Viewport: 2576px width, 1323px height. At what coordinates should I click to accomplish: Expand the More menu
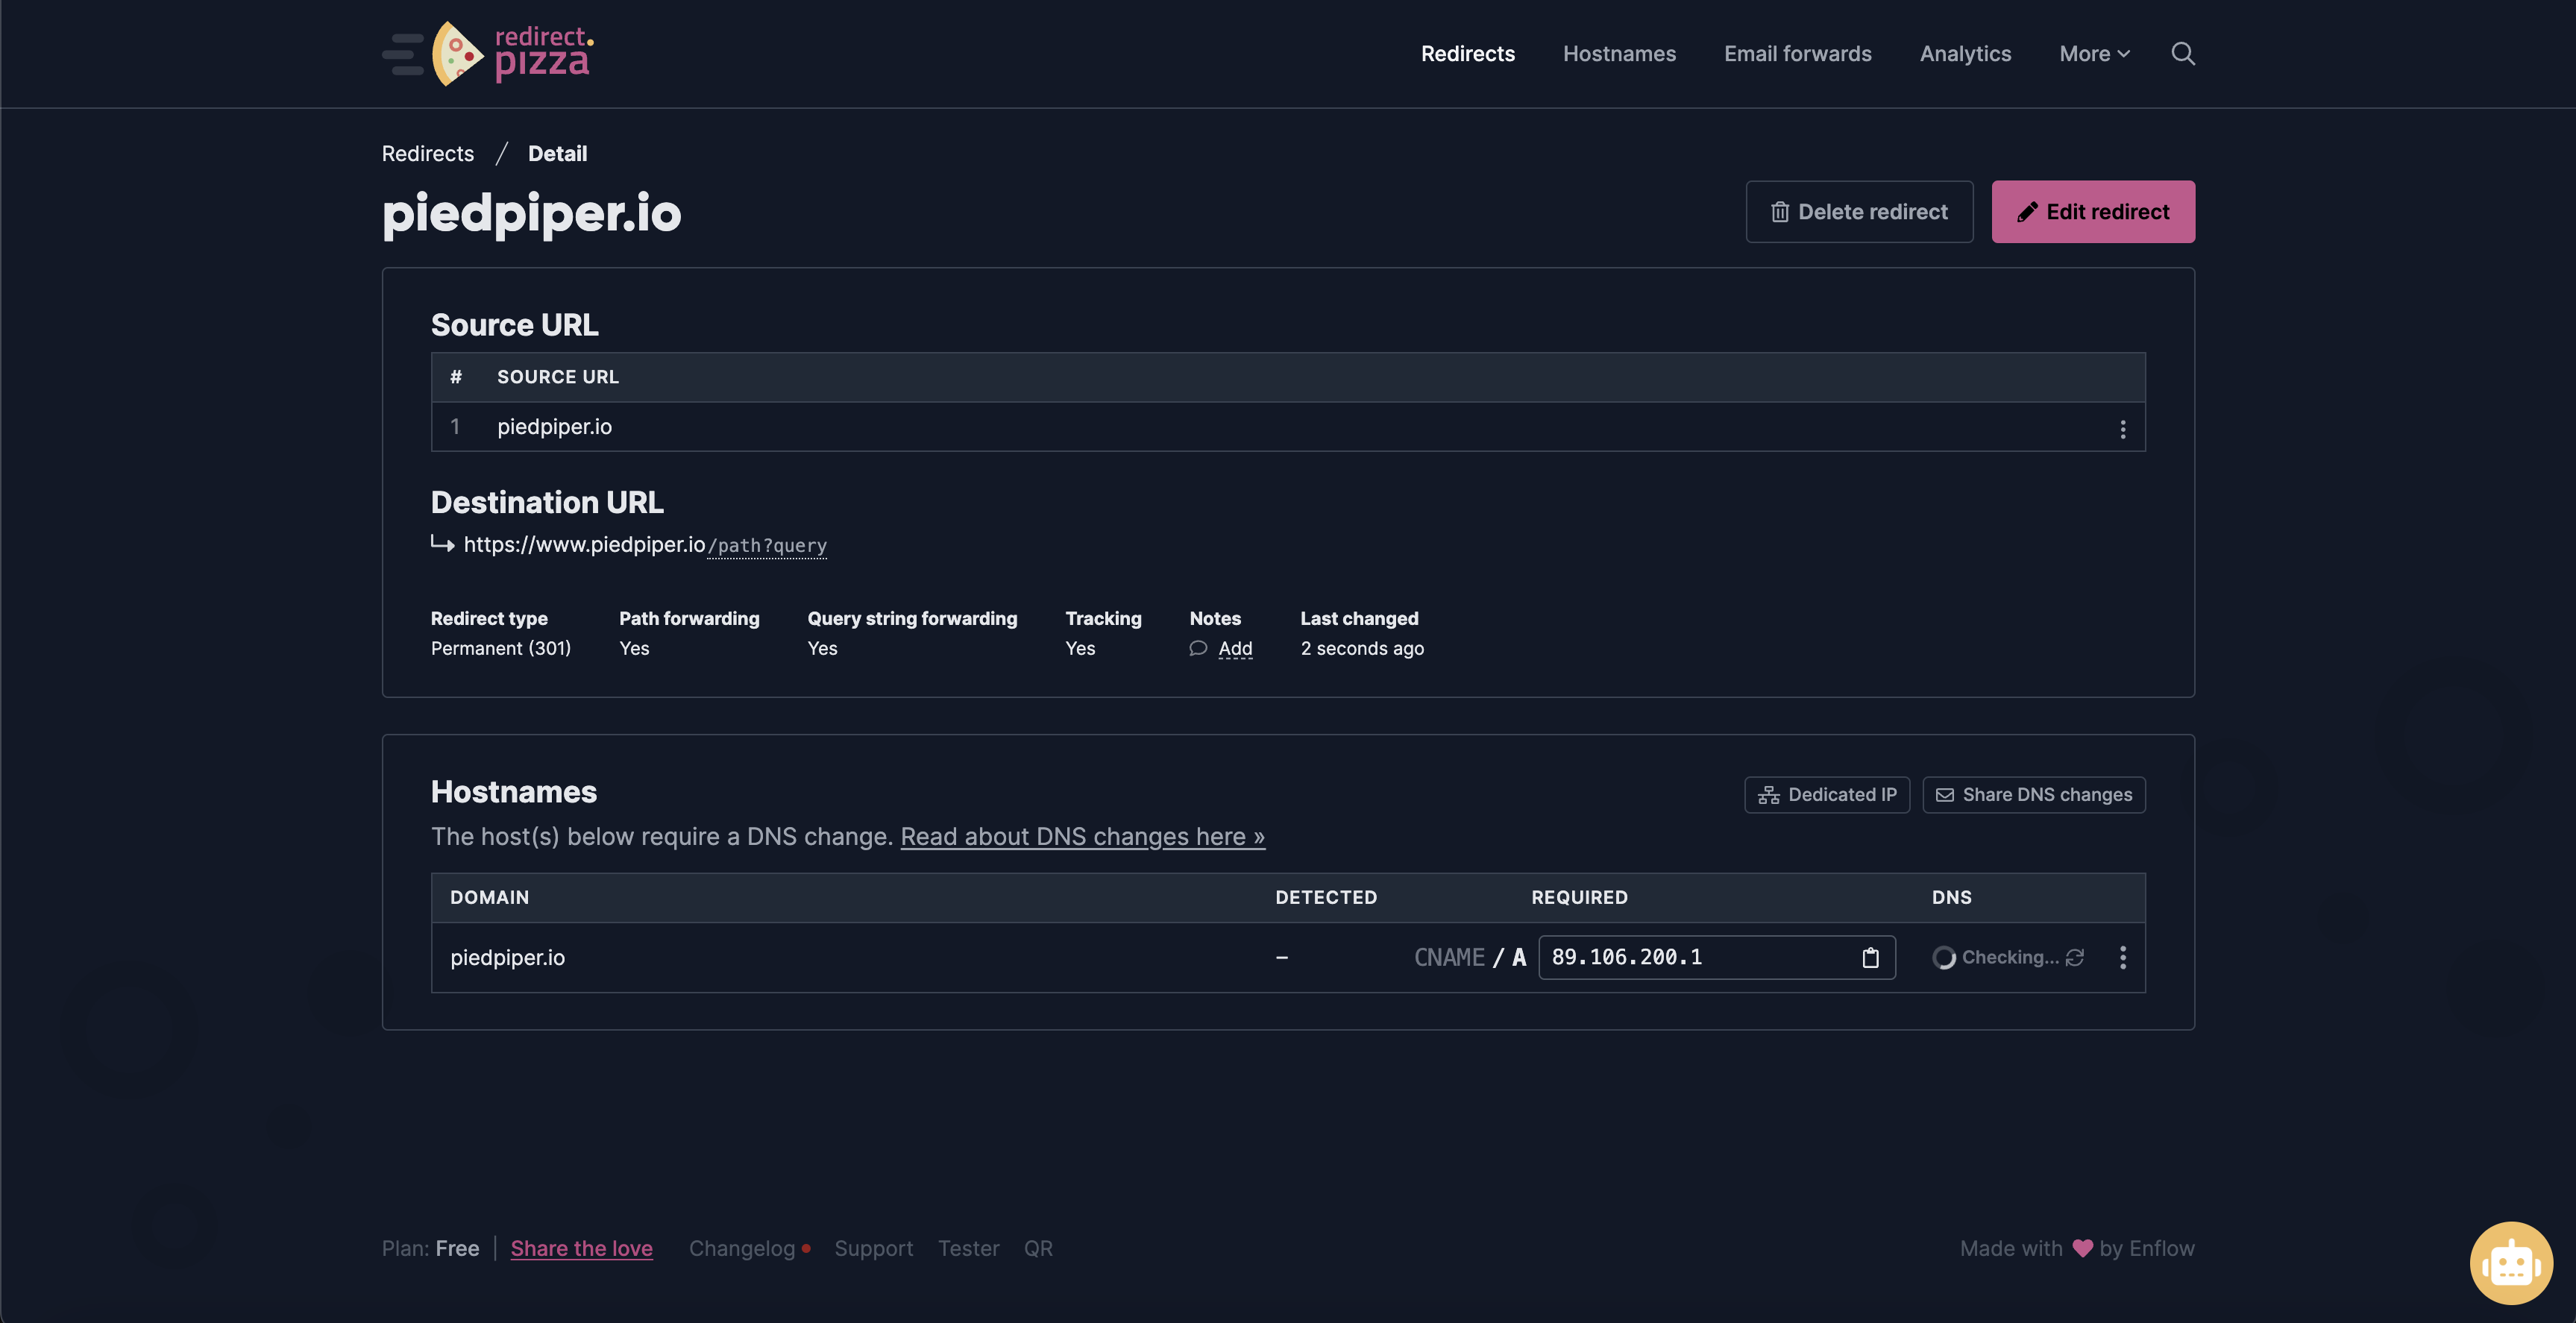(x=2094, y=54)
